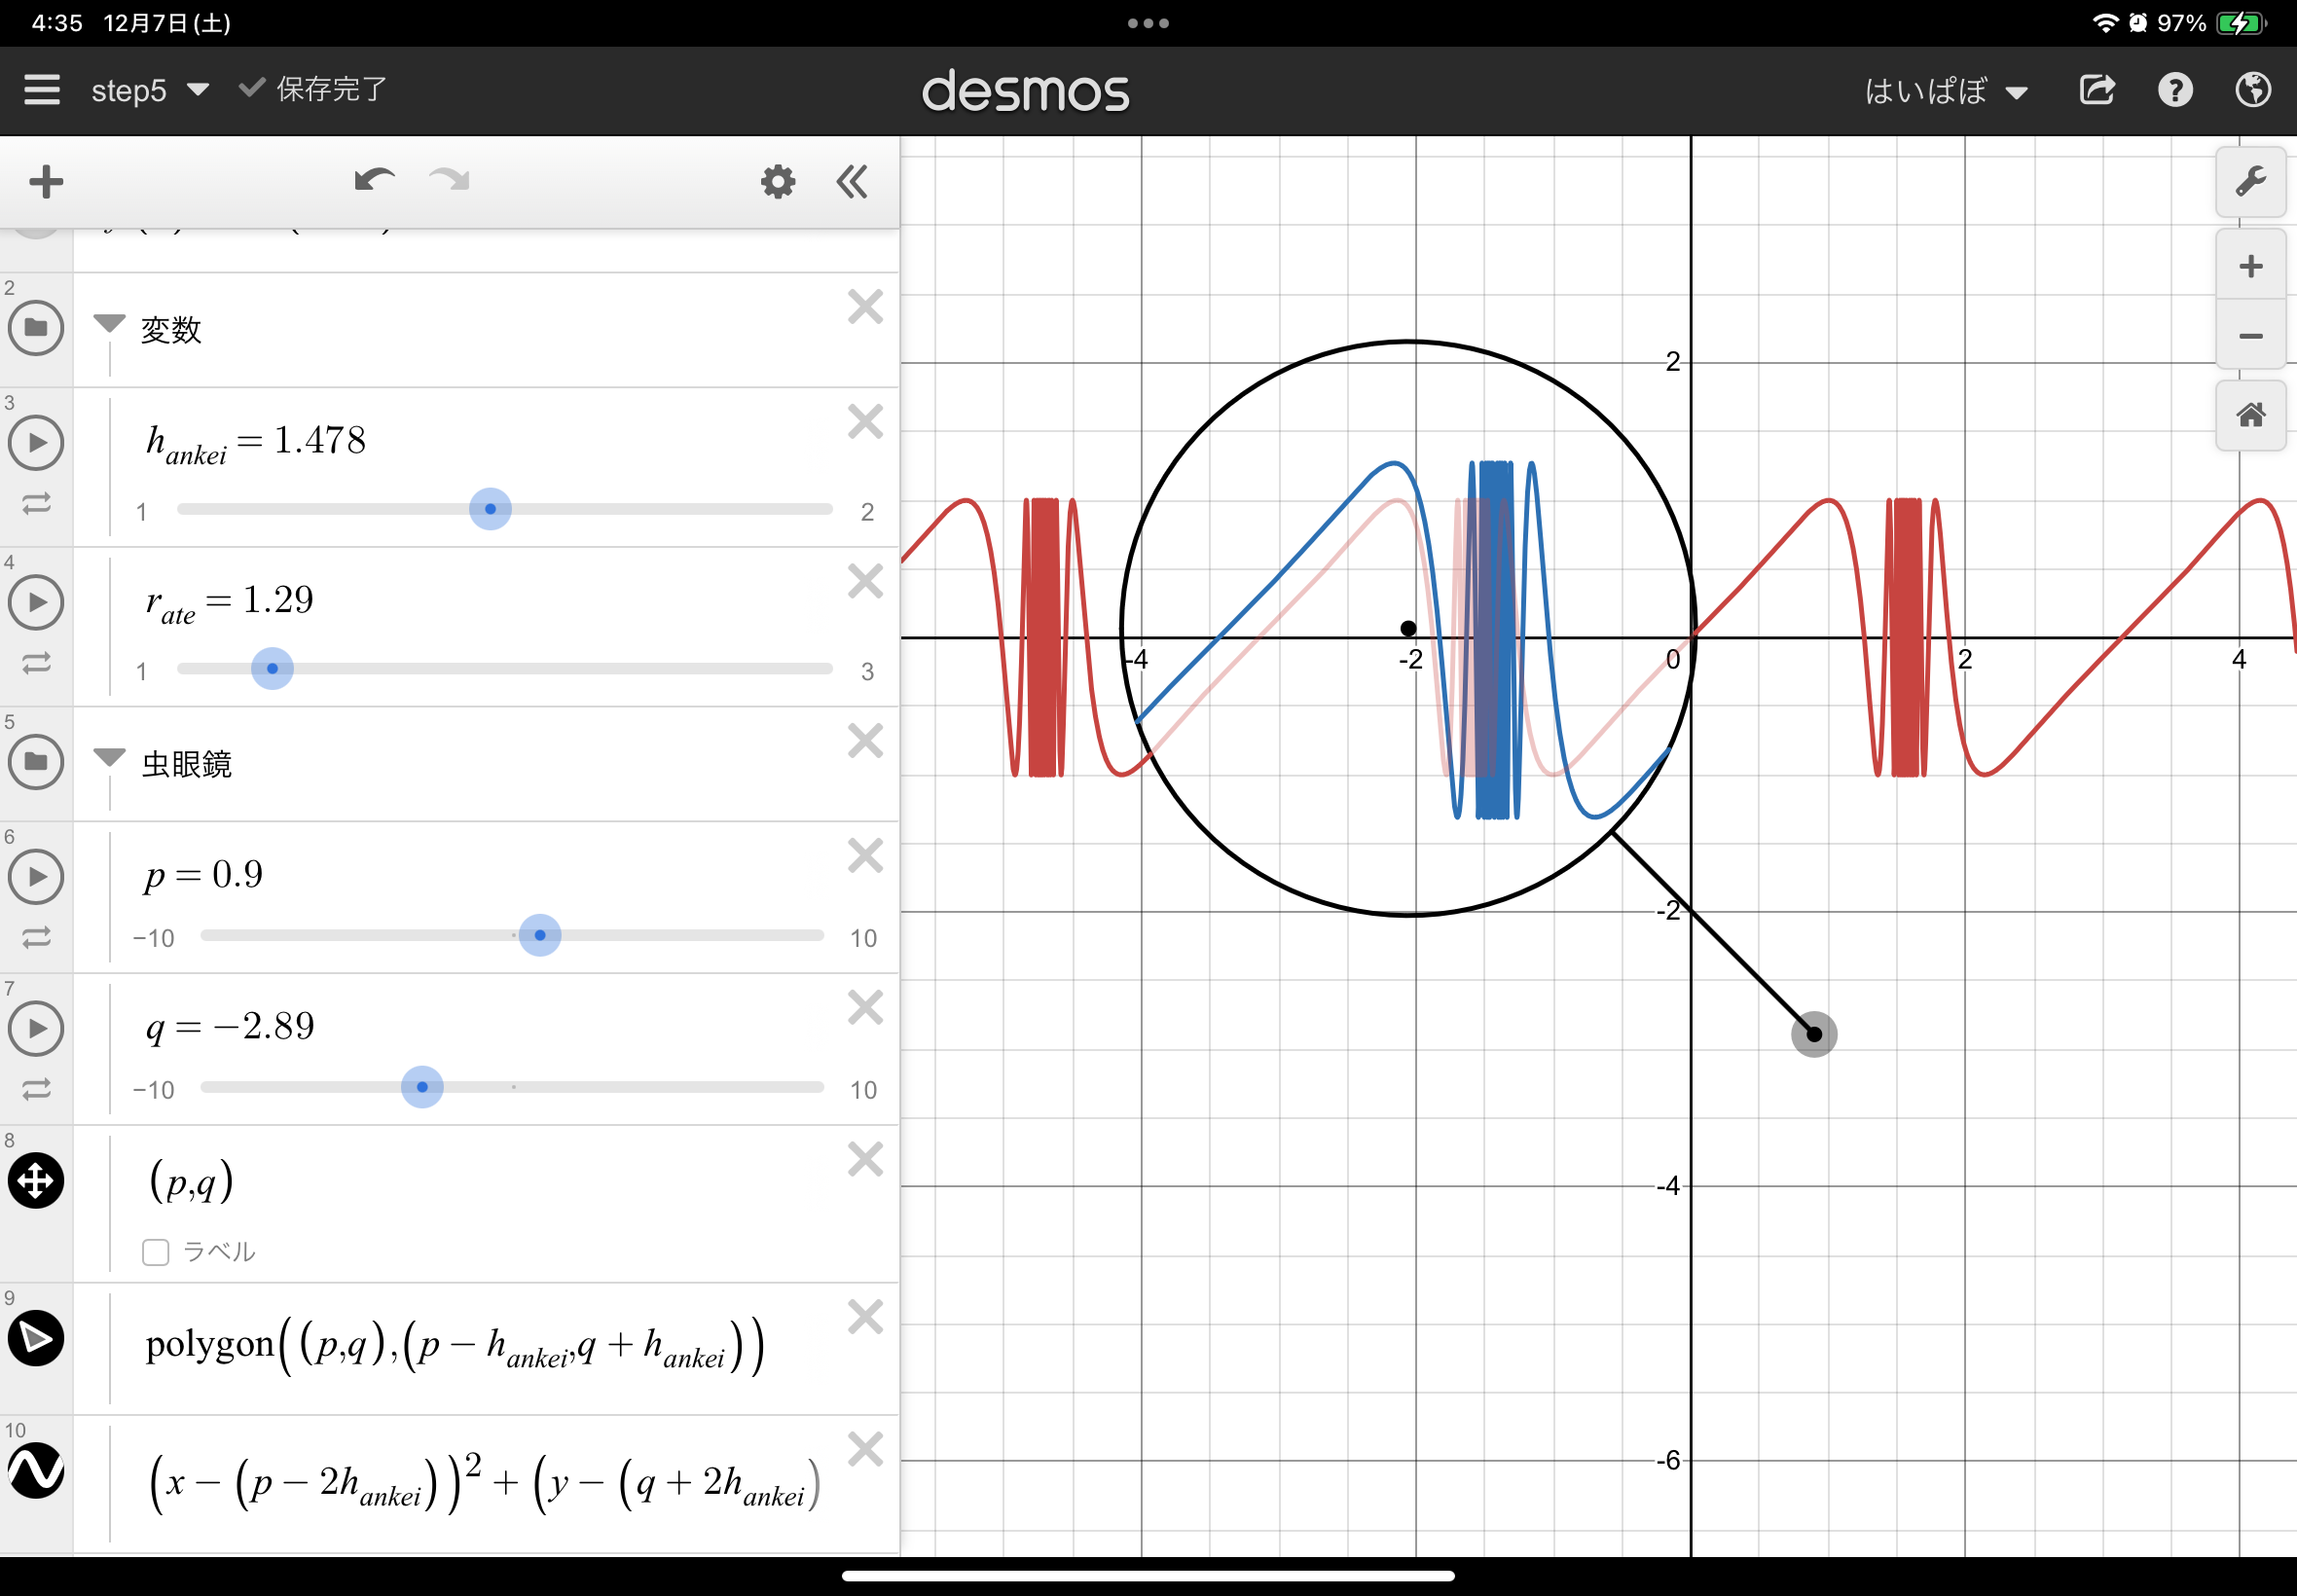Click the add expression plus button
Viewport: 2297px width, 1596px height.
point(46,182)
